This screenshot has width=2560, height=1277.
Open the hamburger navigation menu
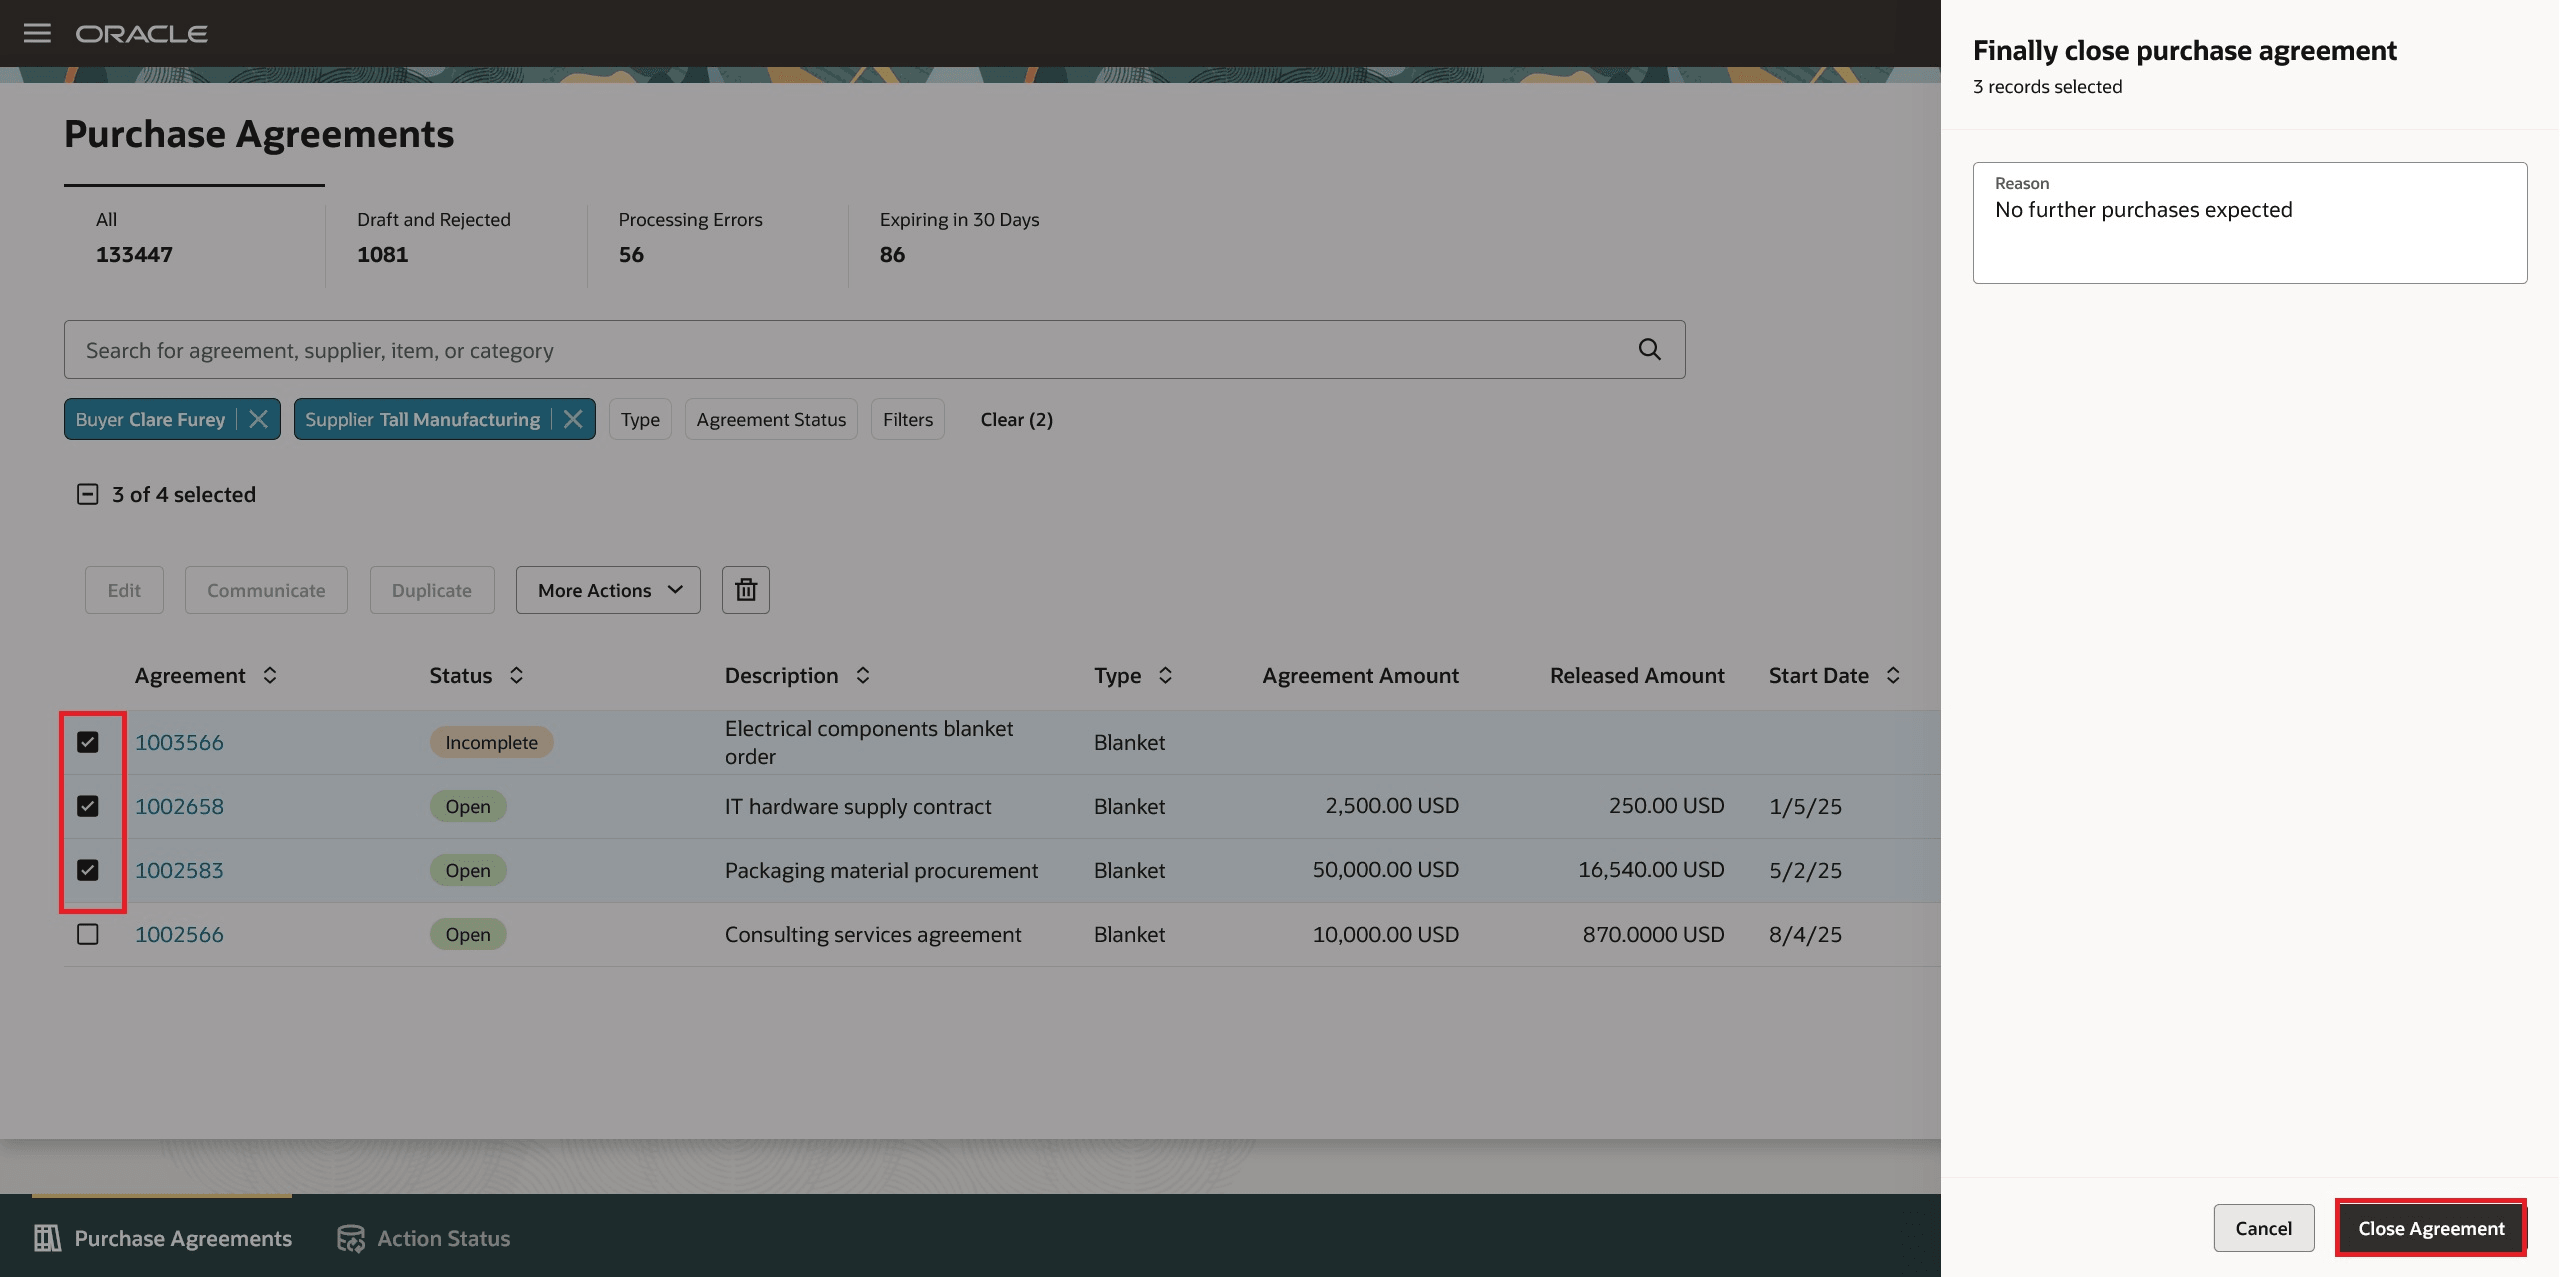37,34
